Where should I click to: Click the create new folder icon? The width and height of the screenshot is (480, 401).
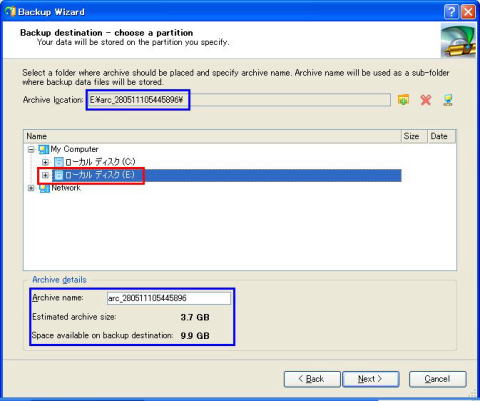[403, 100]
